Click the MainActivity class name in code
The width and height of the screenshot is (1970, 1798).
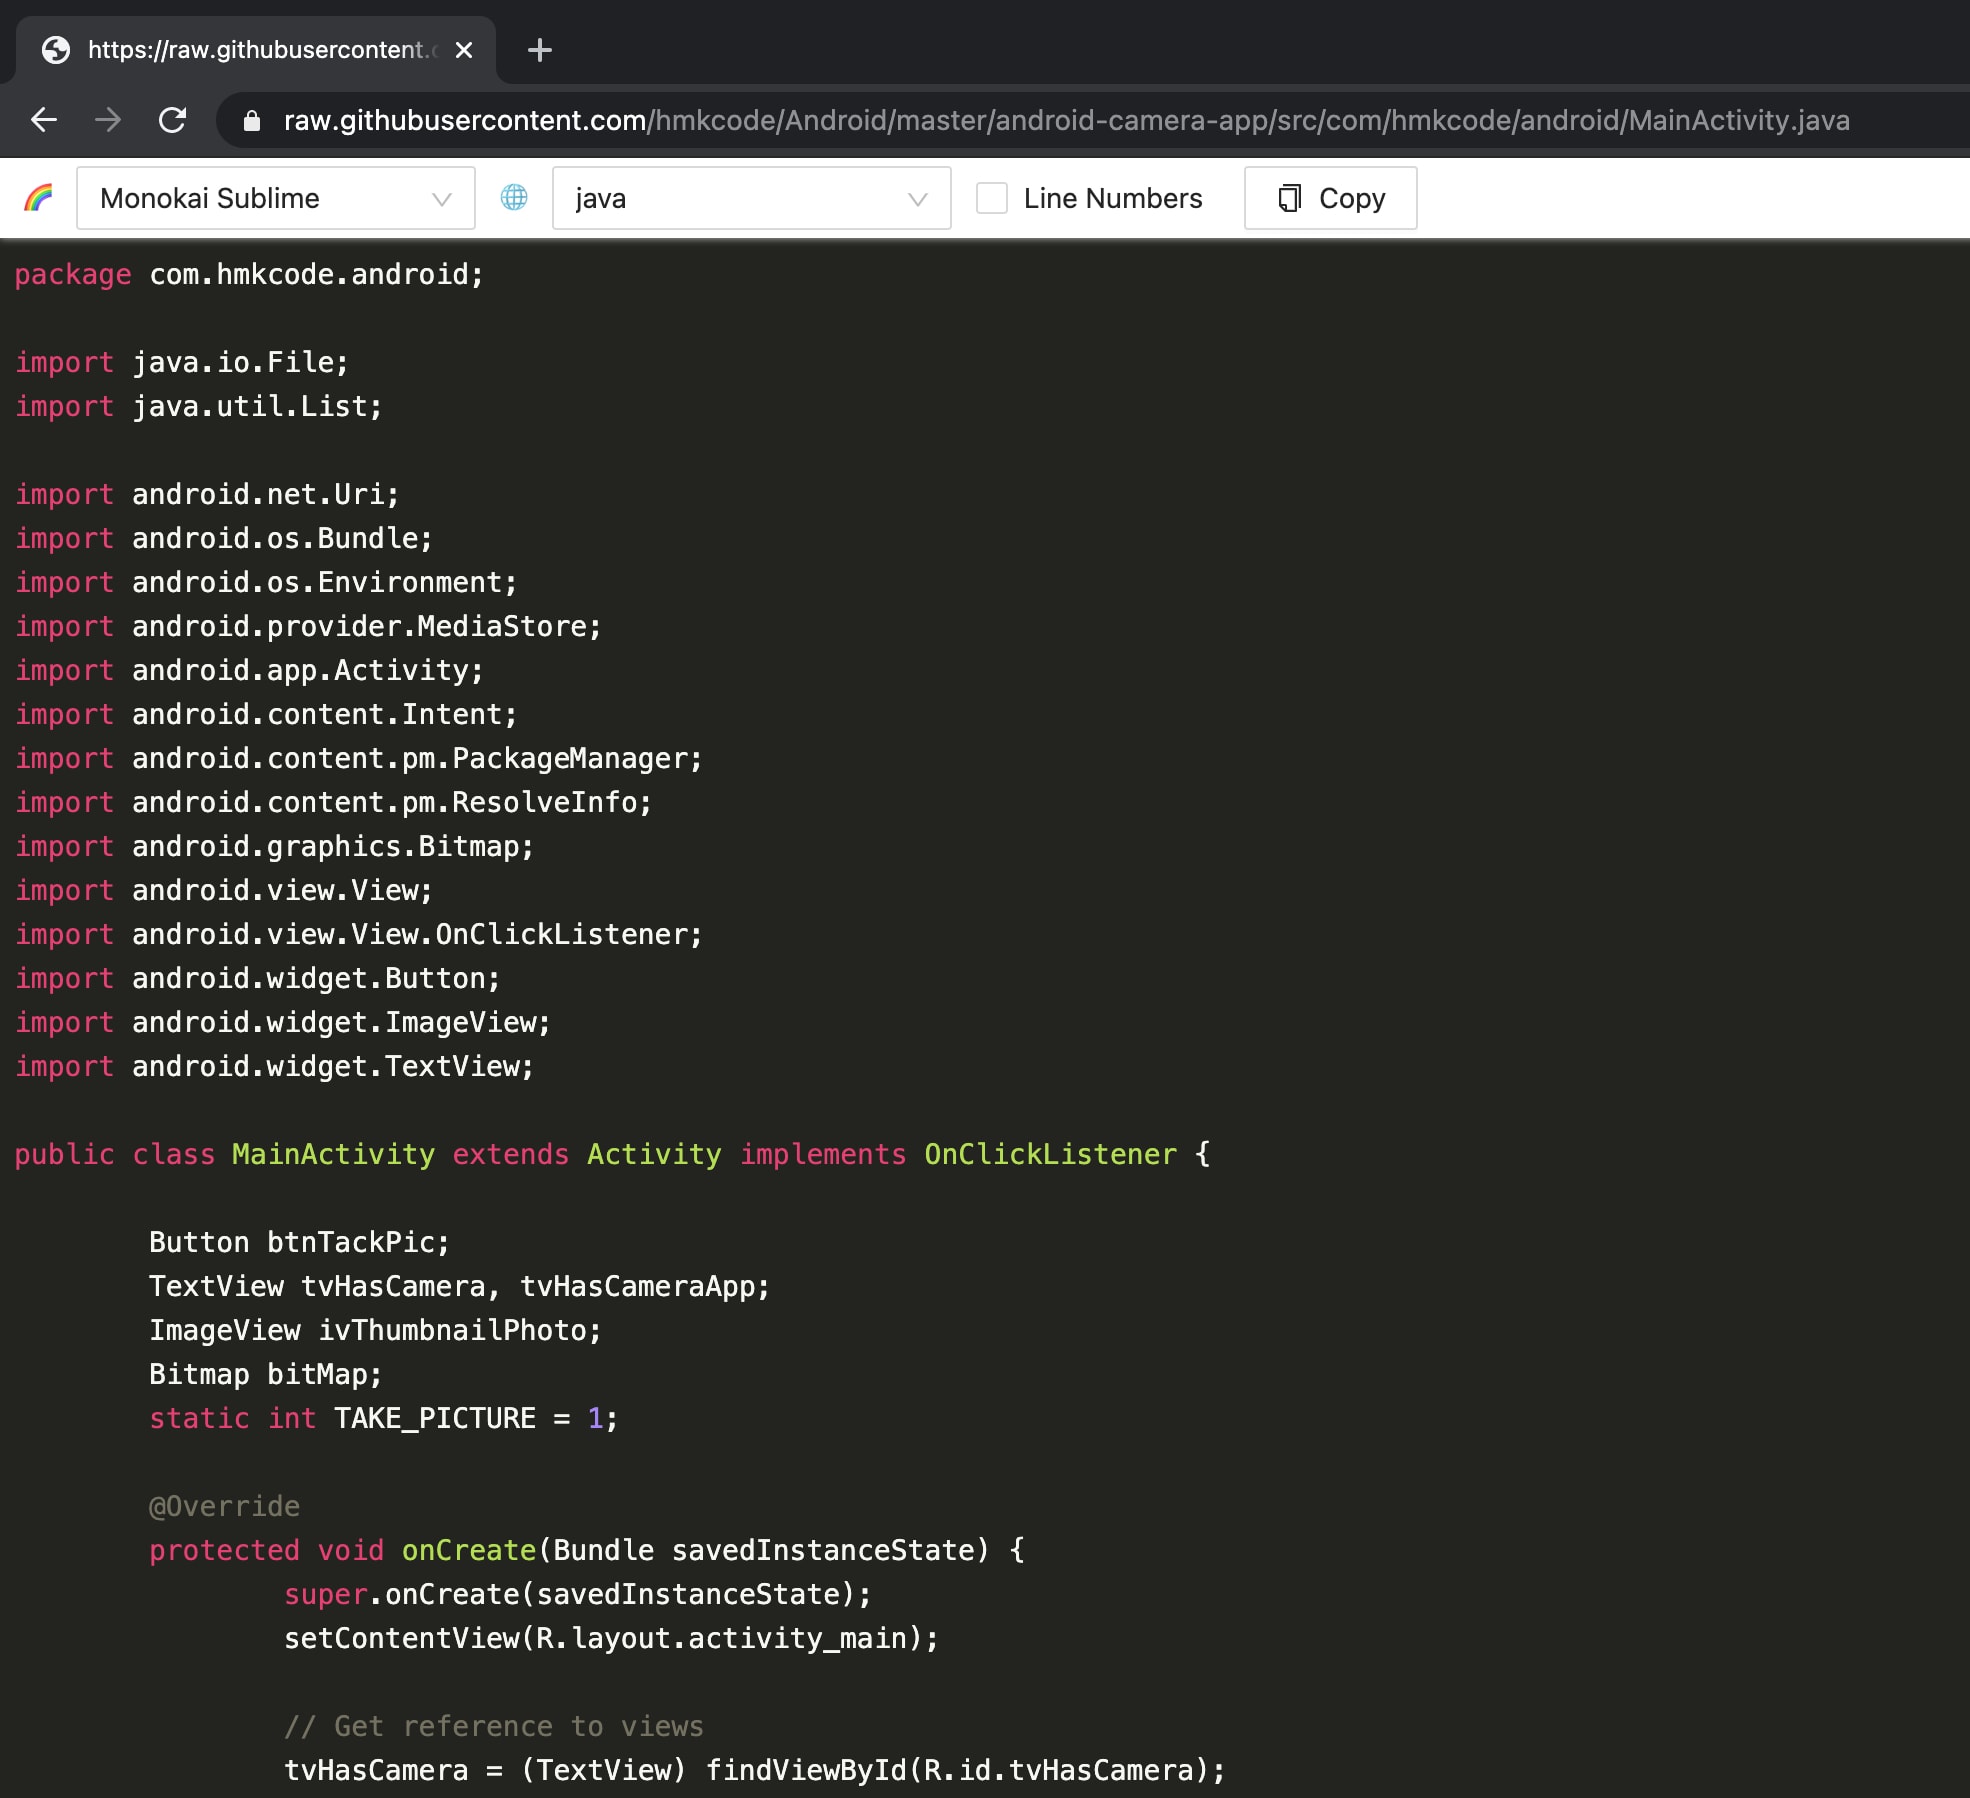click(x=333, y=1154)
